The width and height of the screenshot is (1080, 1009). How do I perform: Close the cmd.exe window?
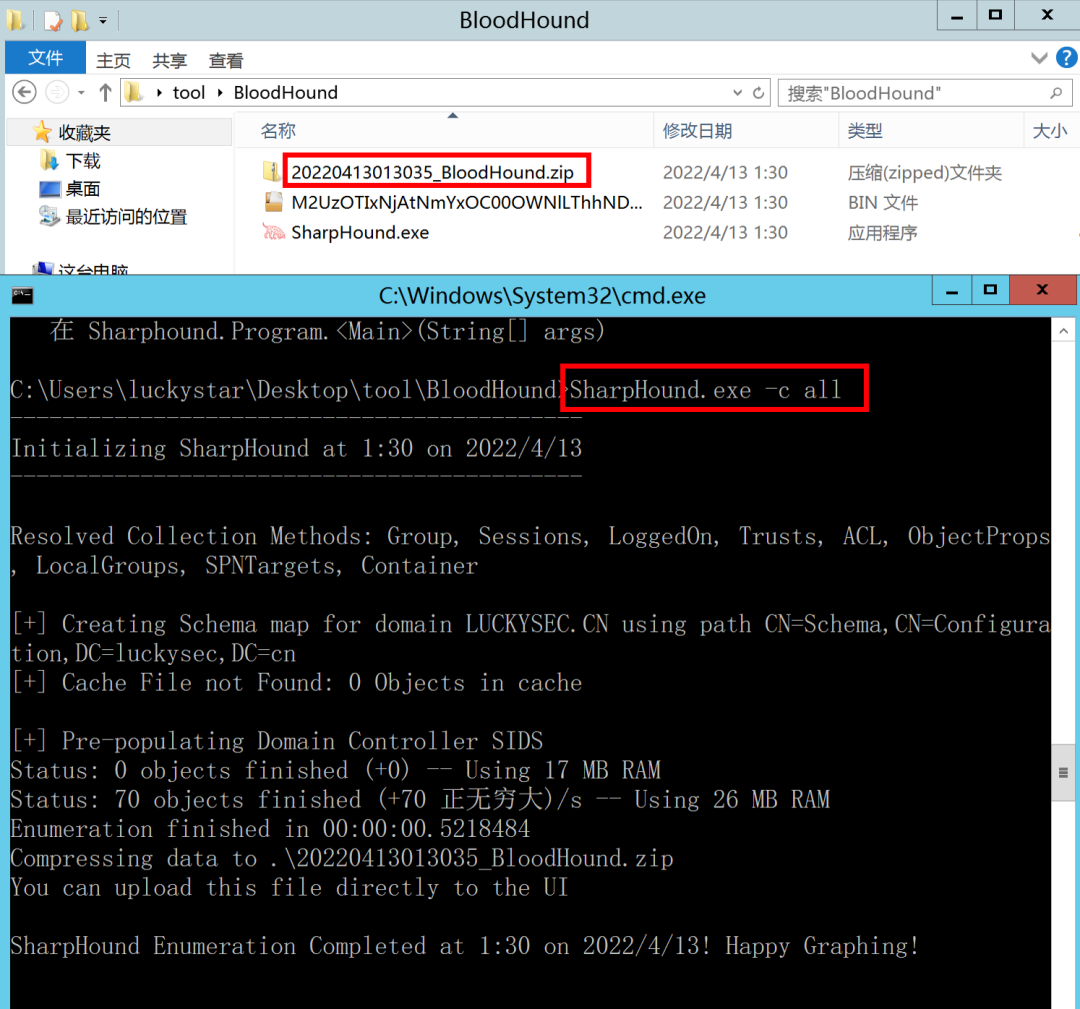point(1042,291)
